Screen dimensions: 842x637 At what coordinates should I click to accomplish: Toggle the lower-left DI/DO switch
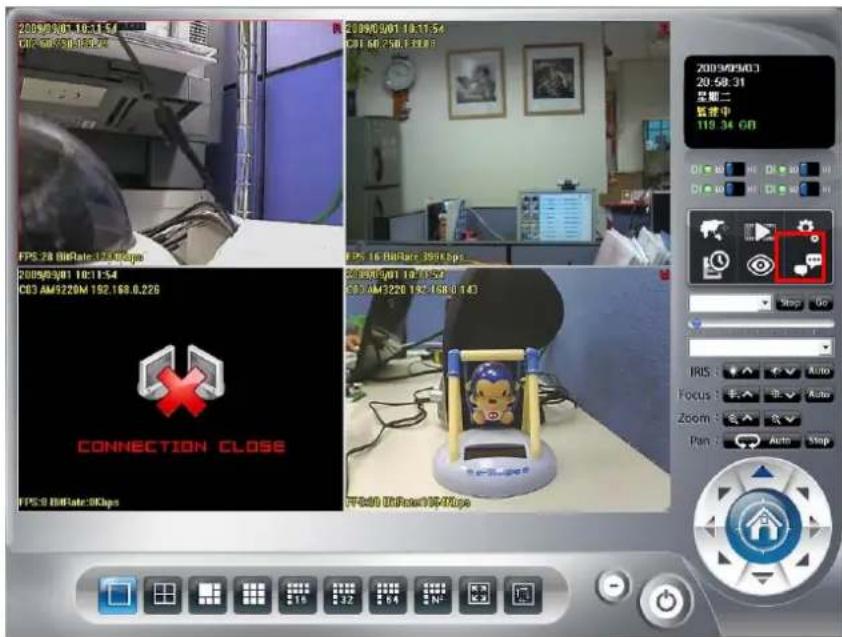[735, 189]
